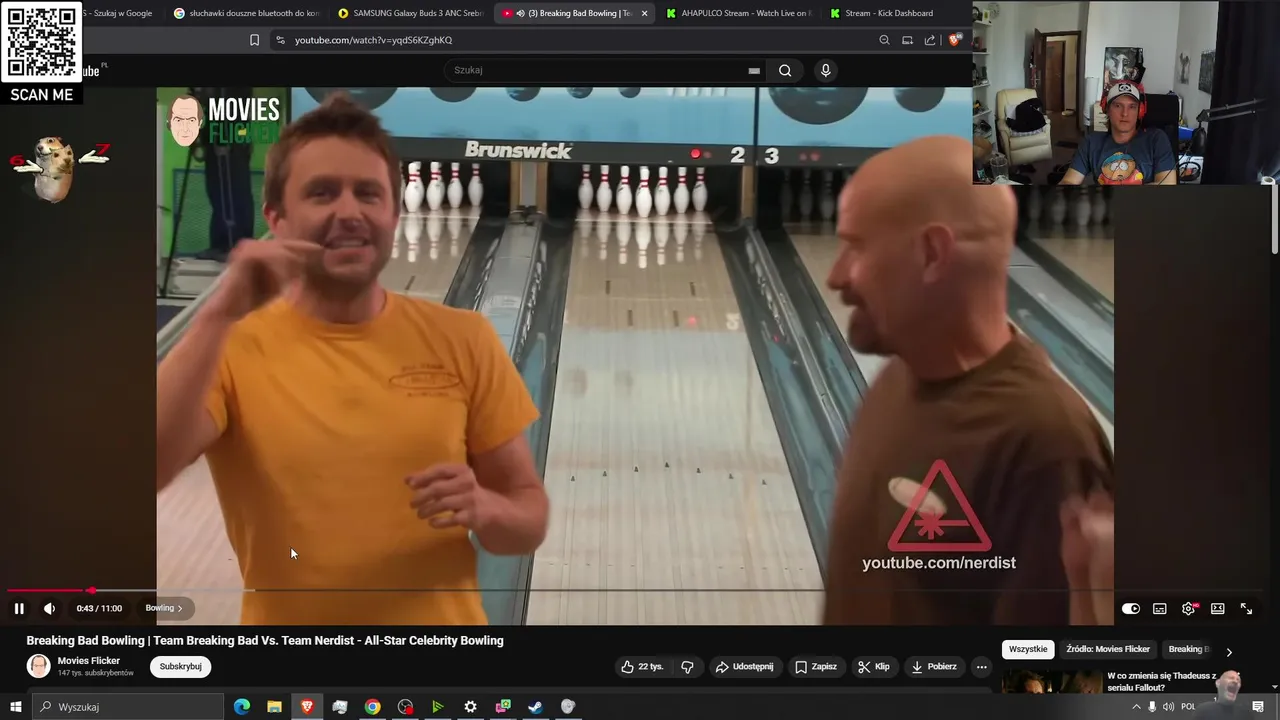Viewport: 1280px width, 720px height.
Task: Click the Movies Flicker video watermark
Action: (x=223, y=120)
